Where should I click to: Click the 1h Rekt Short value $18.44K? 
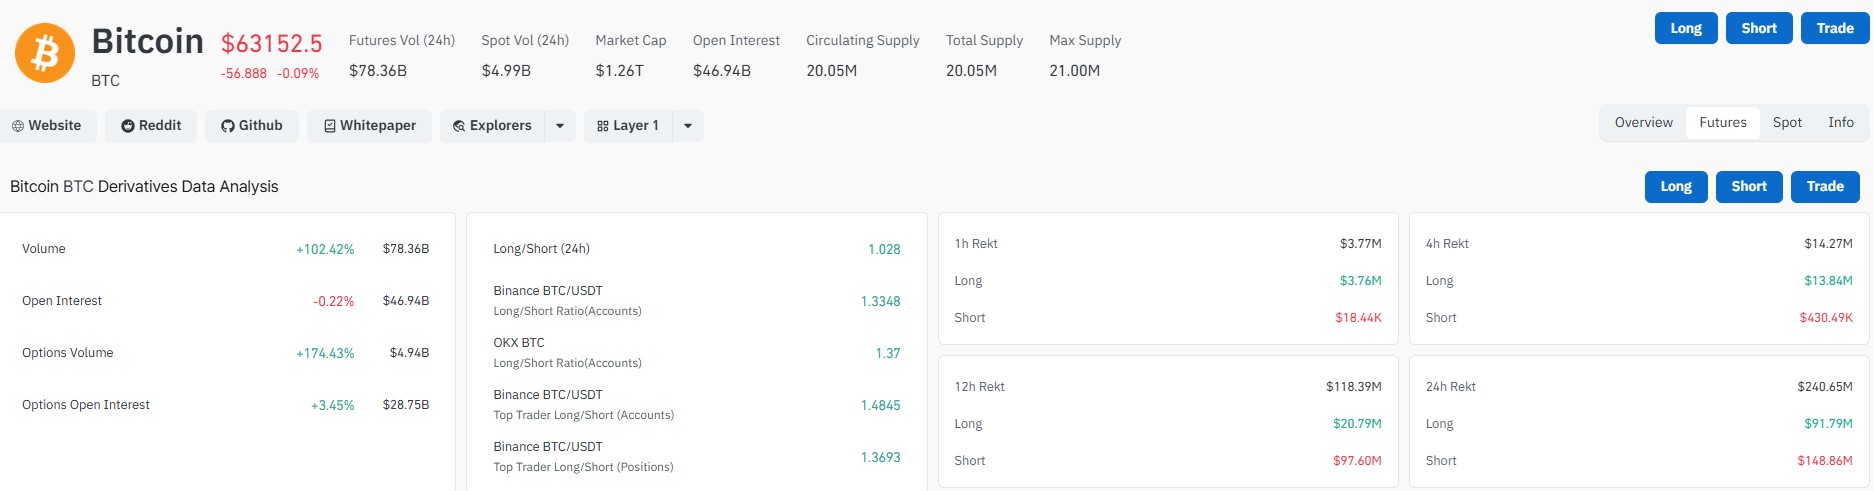pos(1358,318)
